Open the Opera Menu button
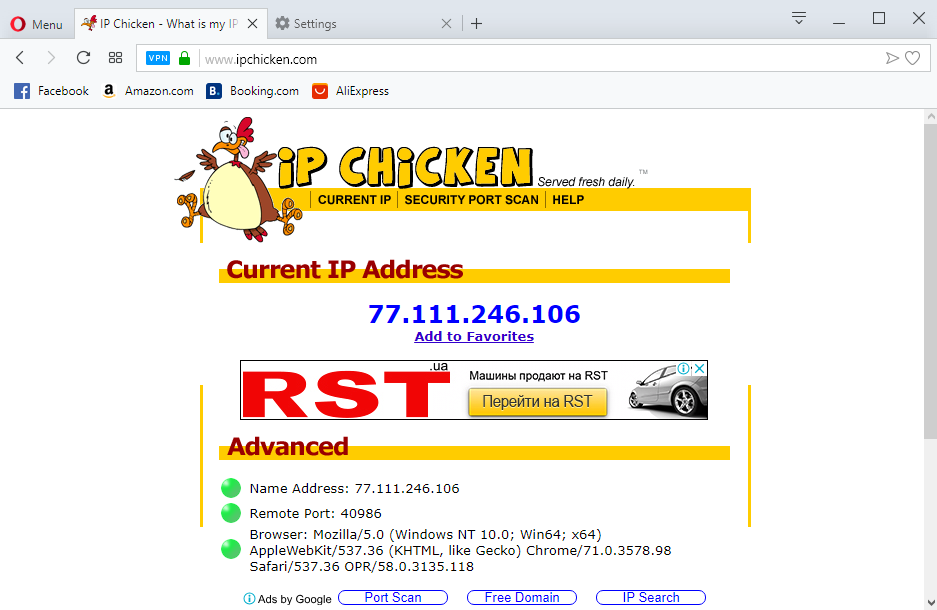The height and width of the screenshot is (610, 937). (36, 24)
